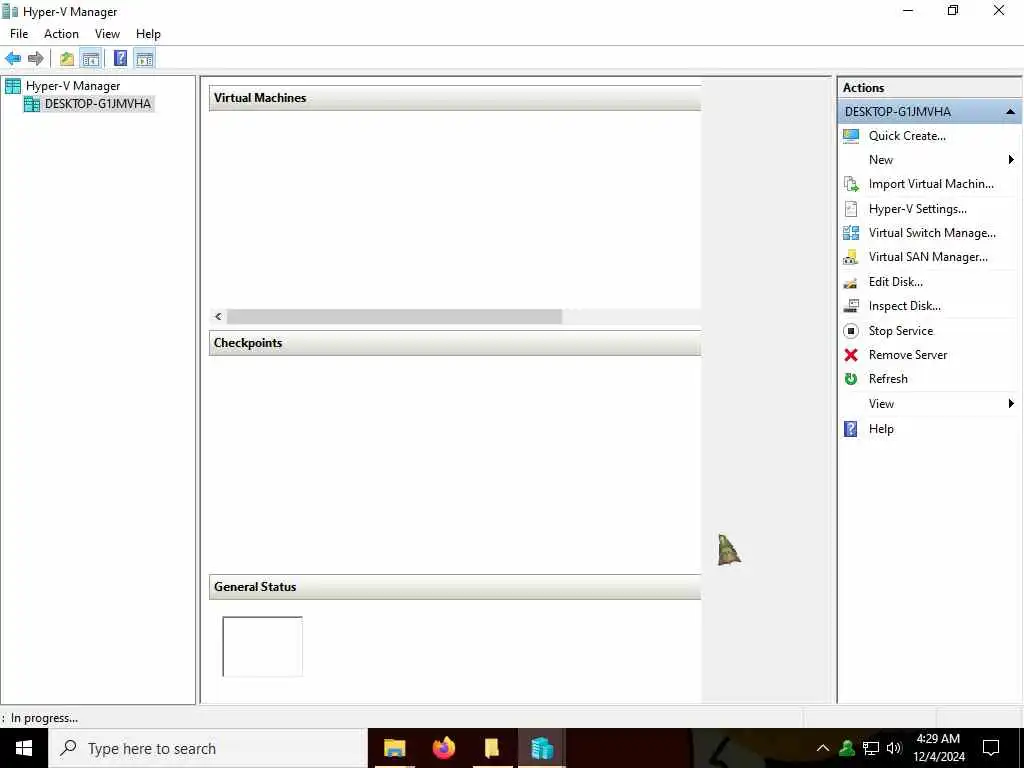Click the Forward arrow toolbar icon
This screenshot has width=1024, height=768.
36,59
